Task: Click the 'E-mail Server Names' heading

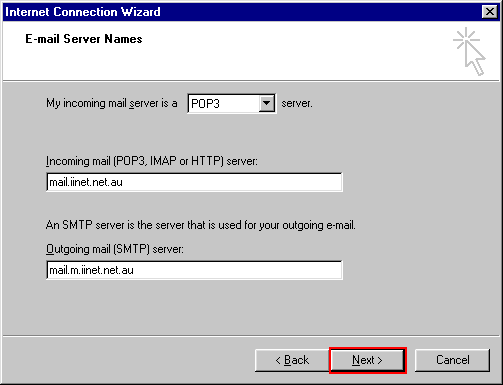Action: pyautogui.click(x=84, y=39)
